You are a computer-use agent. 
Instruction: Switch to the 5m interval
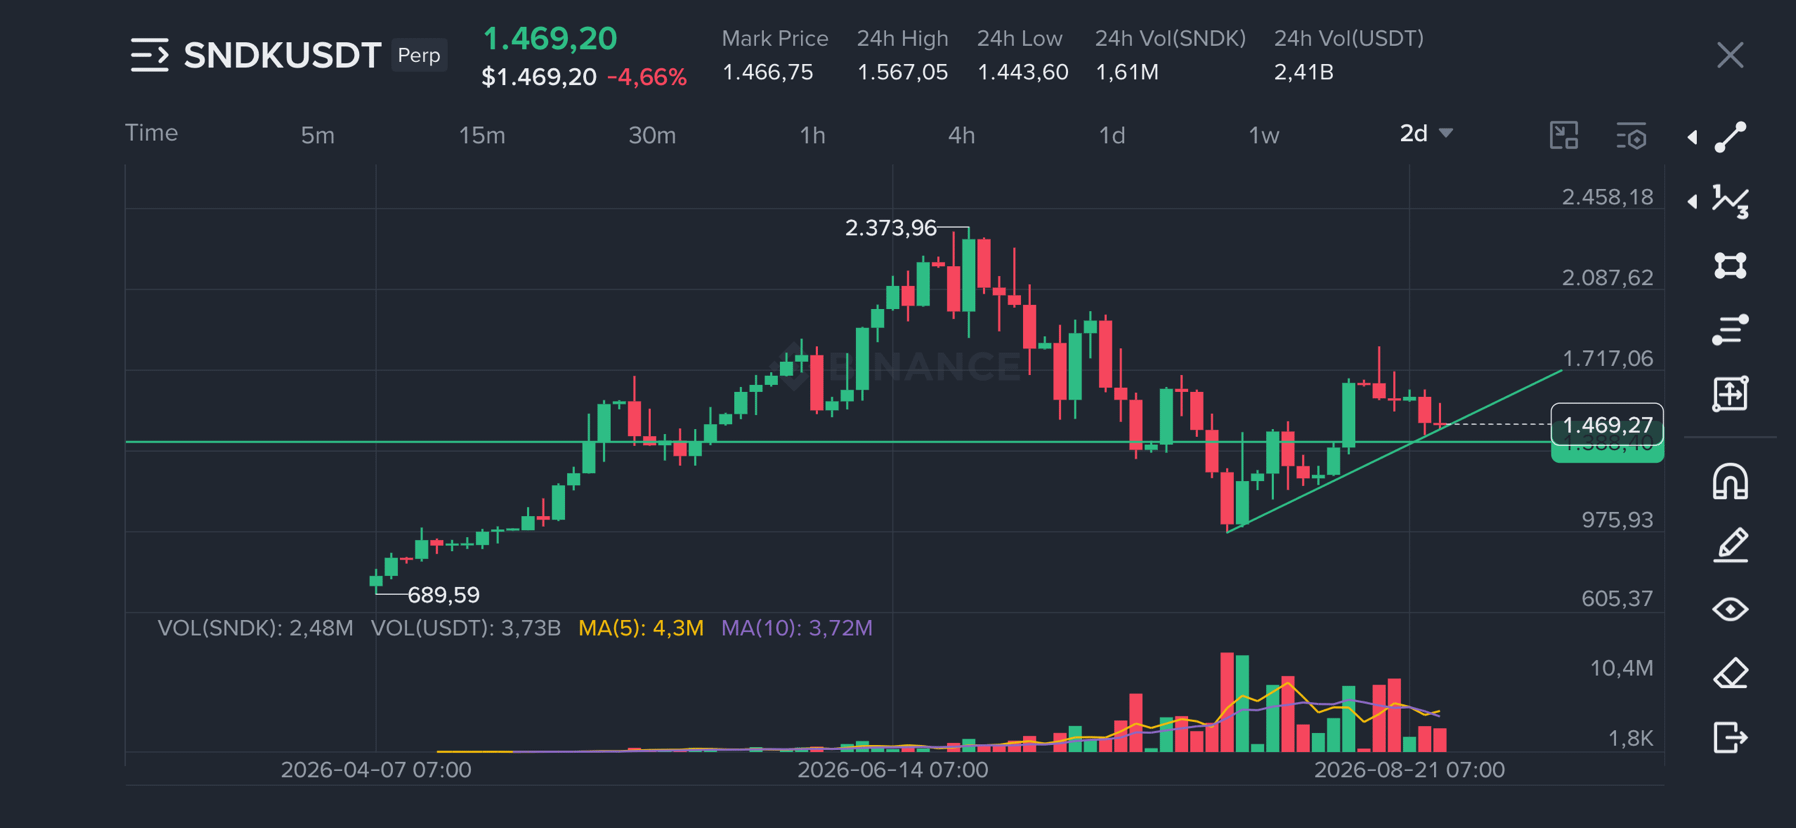tap(318, 135)
